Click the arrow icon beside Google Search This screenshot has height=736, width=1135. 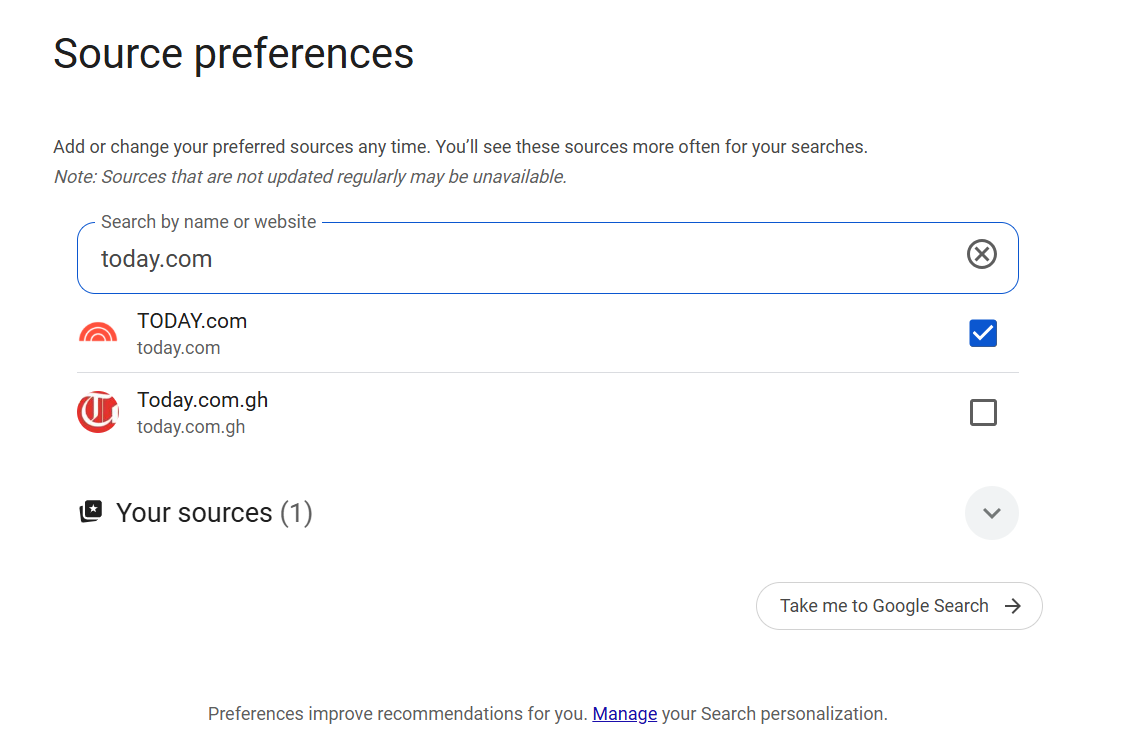click(1013, 606)
